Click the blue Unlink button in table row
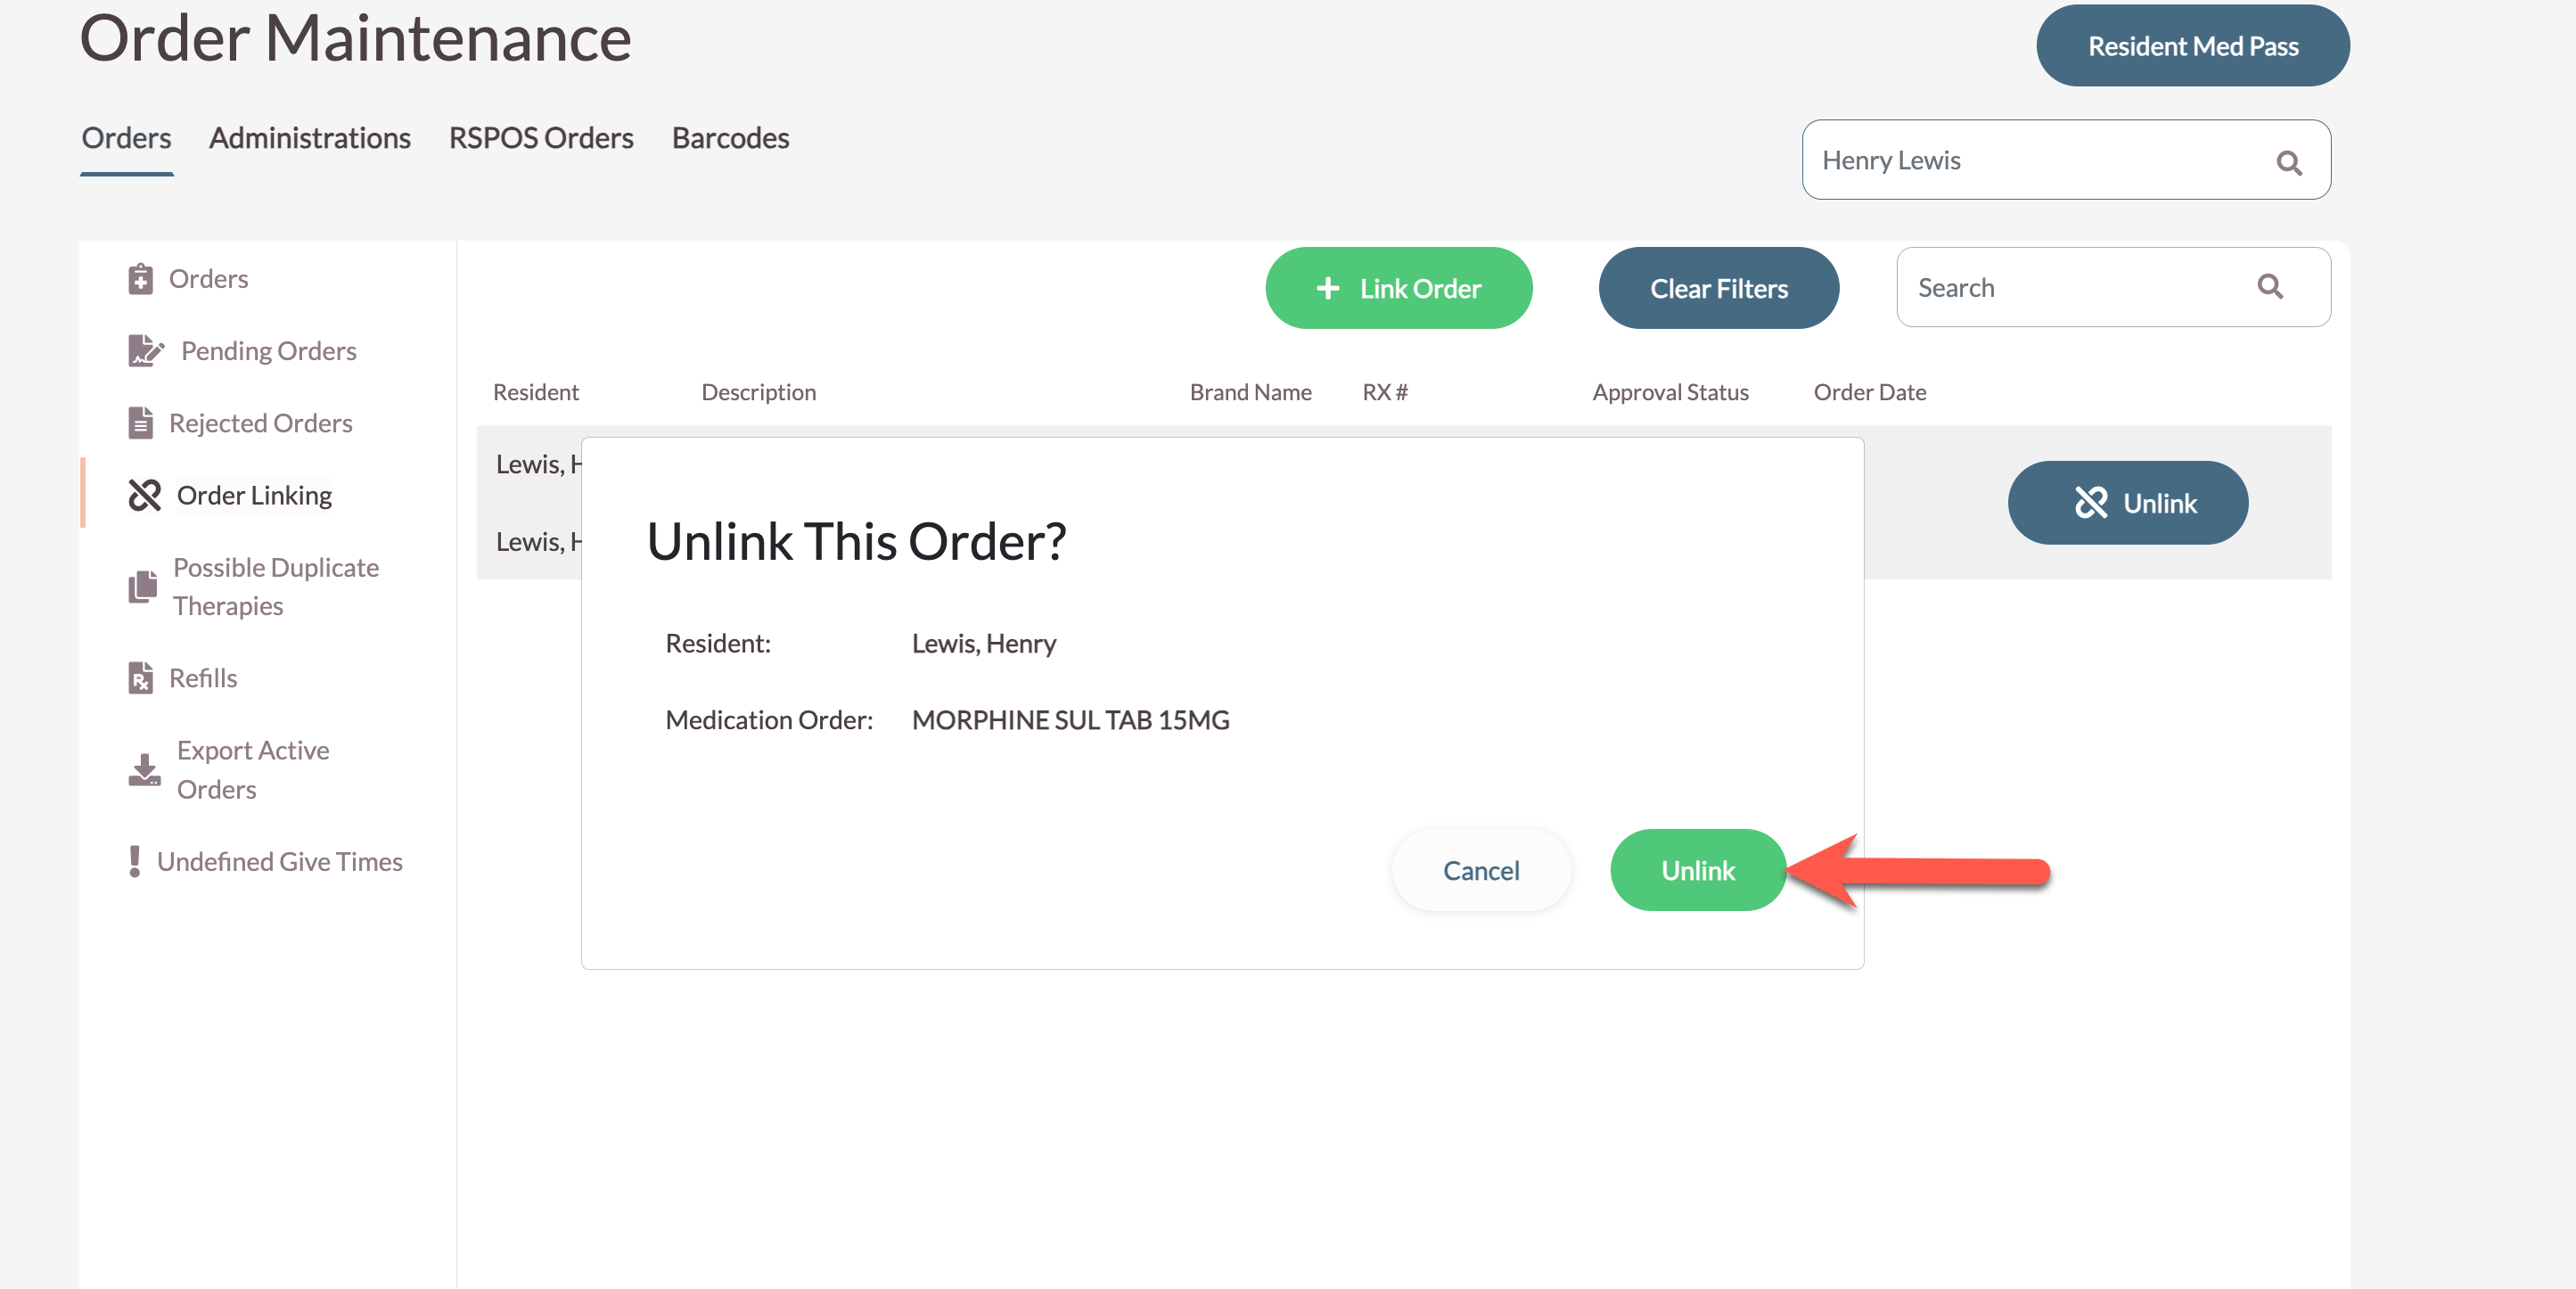The image size is (2576, 1289). point(2127,503)
